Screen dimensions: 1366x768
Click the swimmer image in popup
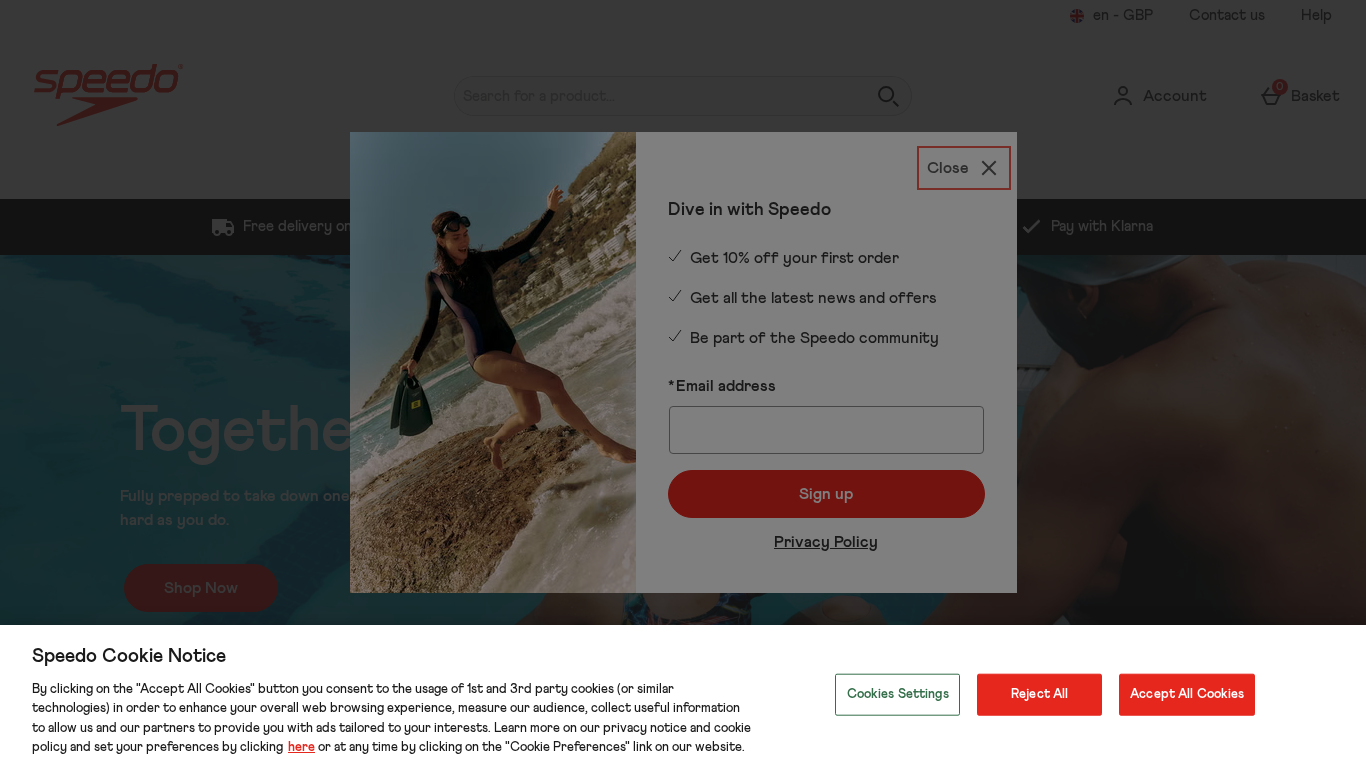(x=493, y=362)
